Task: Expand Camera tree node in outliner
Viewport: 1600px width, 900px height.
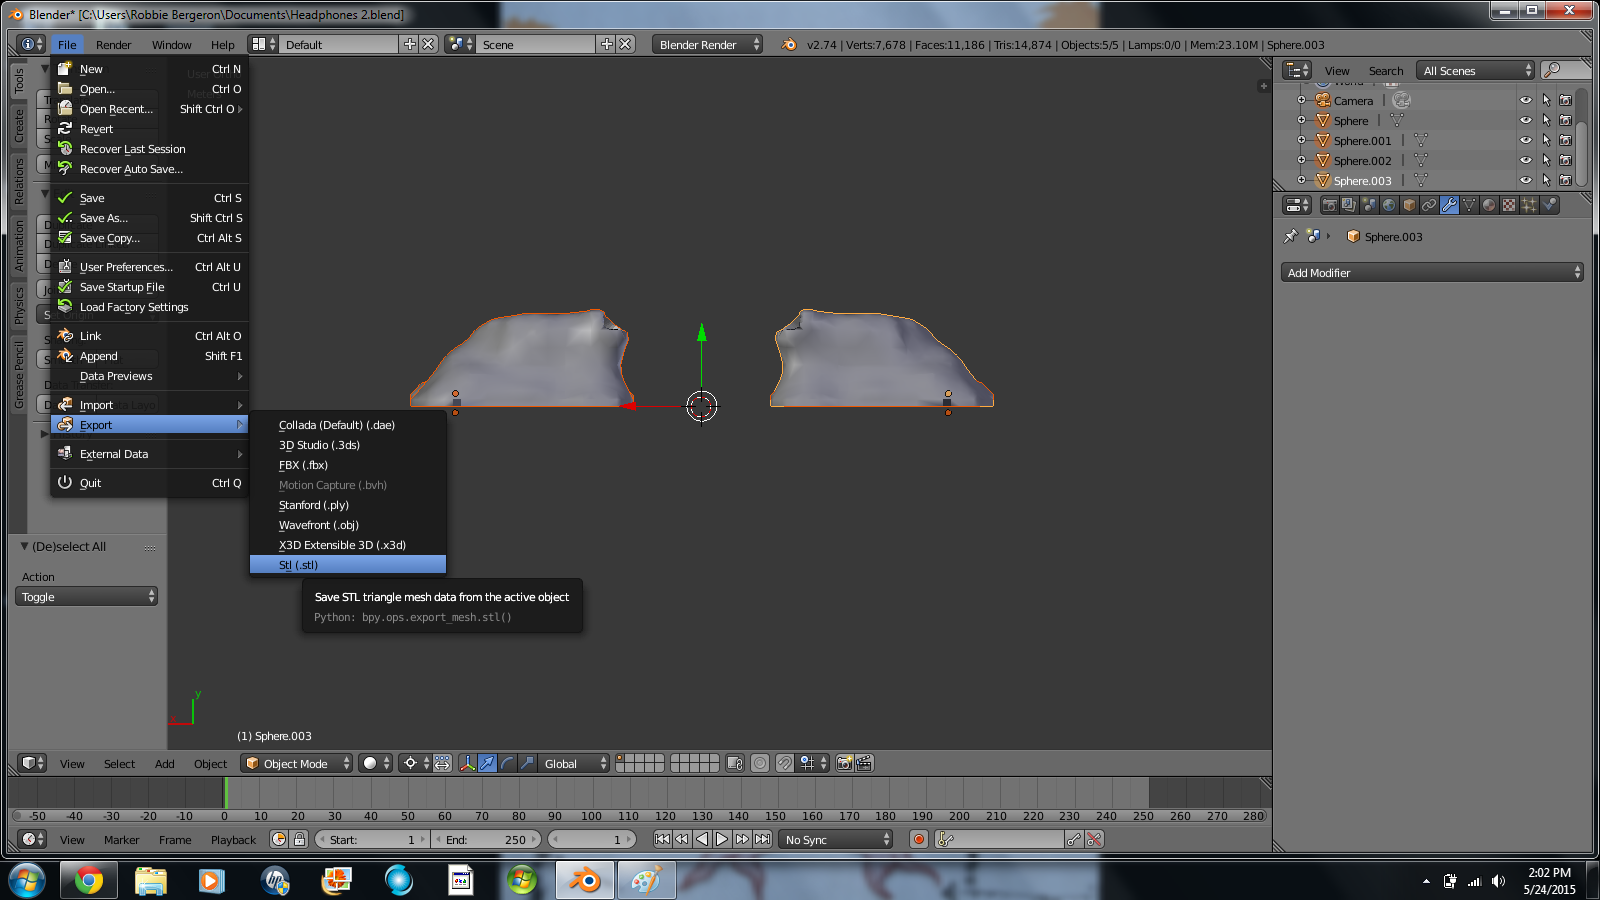Action: pos(1301,100)
